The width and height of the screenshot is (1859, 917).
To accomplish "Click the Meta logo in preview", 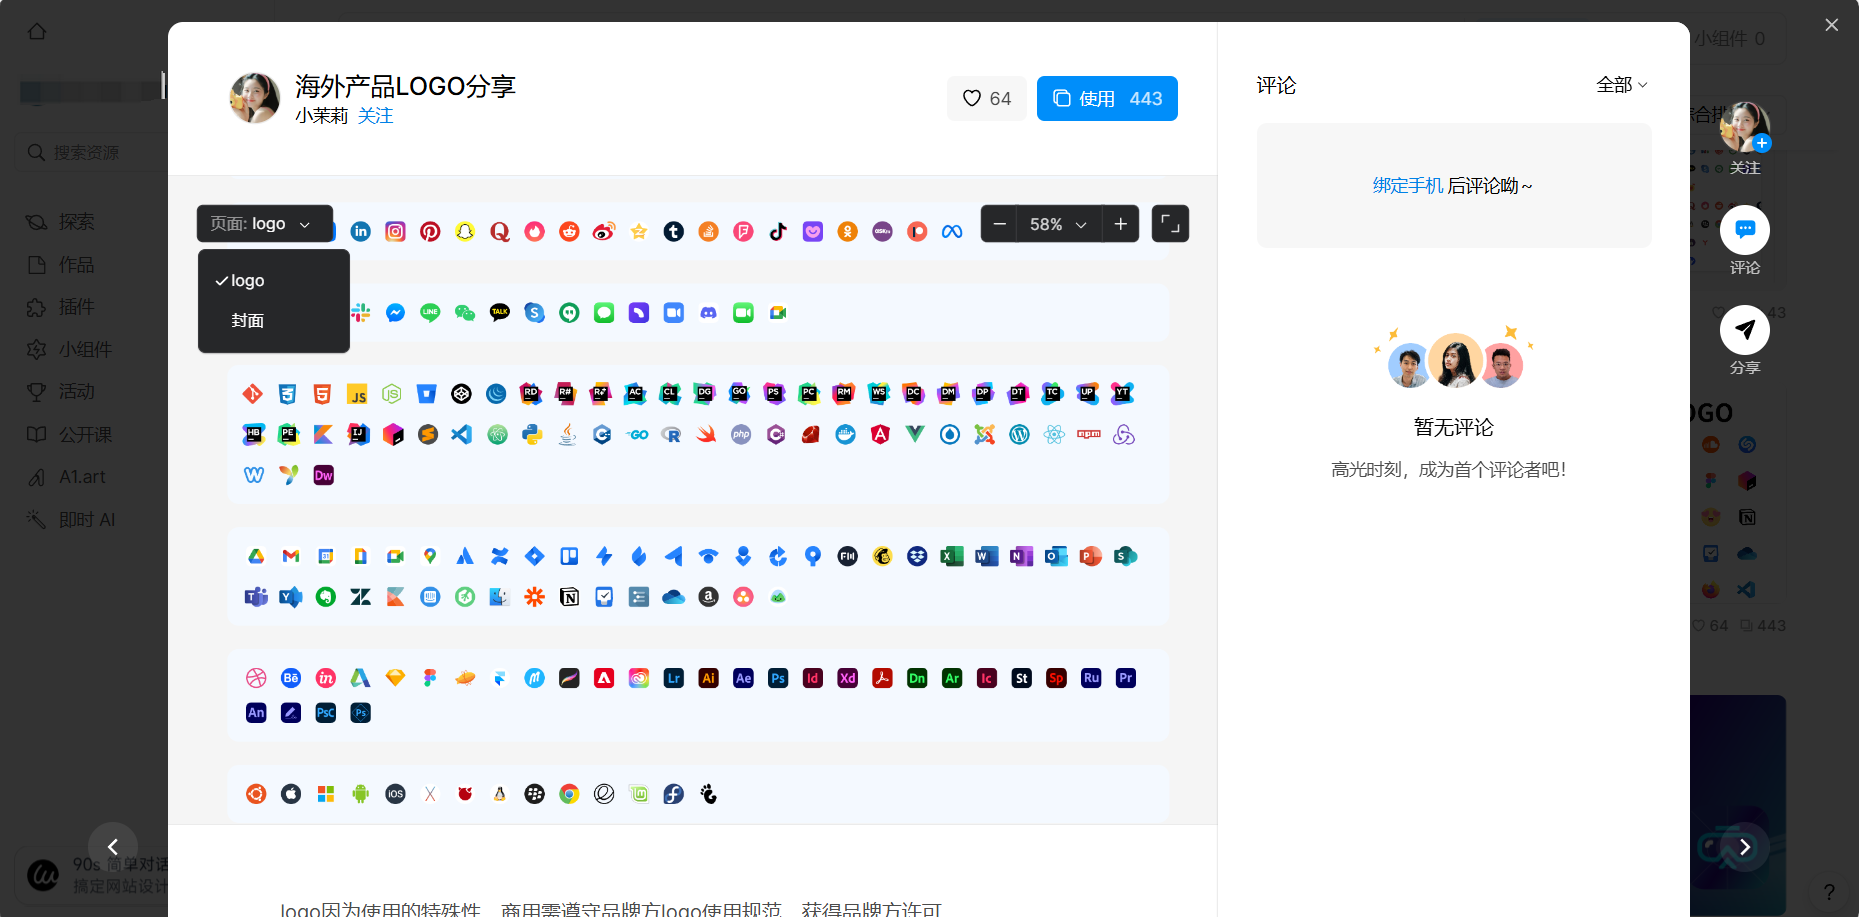I will (952, 232).
